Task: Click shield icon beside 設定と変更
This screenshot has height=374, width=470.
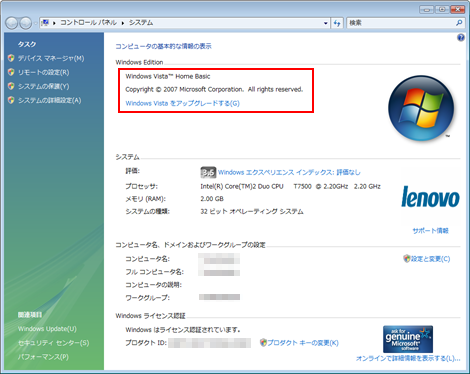Action: pyautogui.click(x=407, y=258)
